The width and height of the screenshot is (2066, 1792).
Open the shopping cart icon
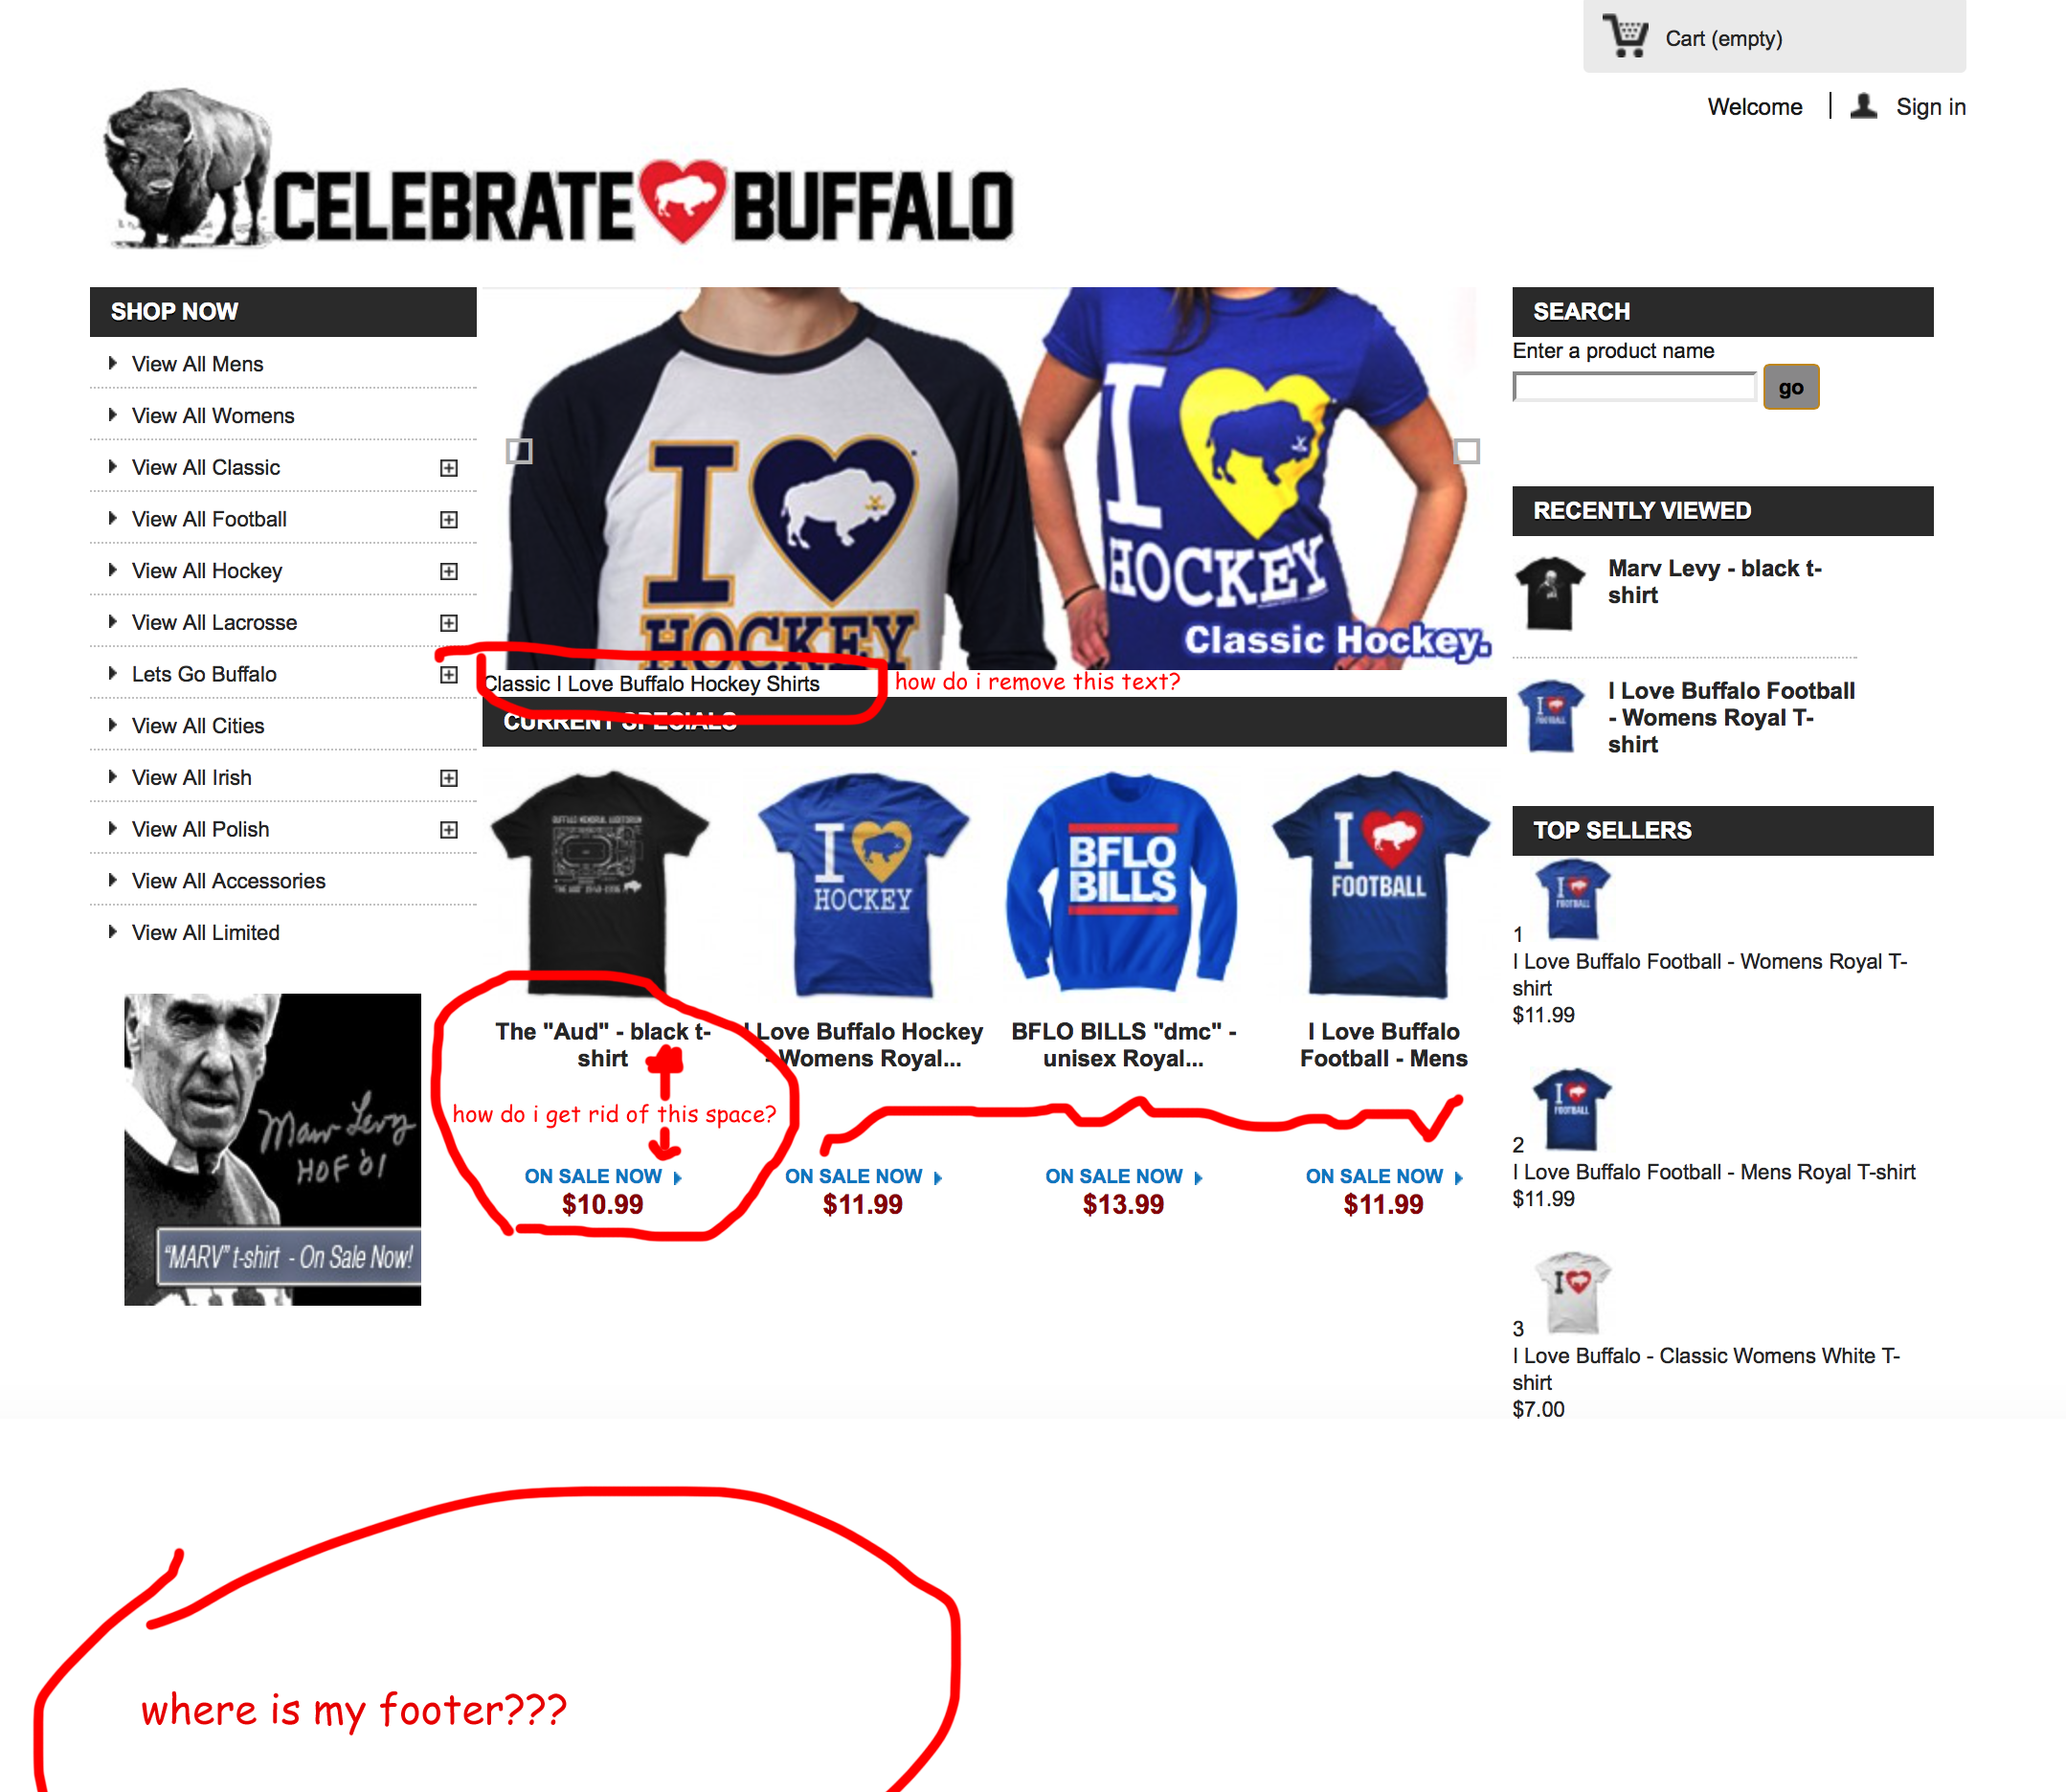(x=1625, y=36)
